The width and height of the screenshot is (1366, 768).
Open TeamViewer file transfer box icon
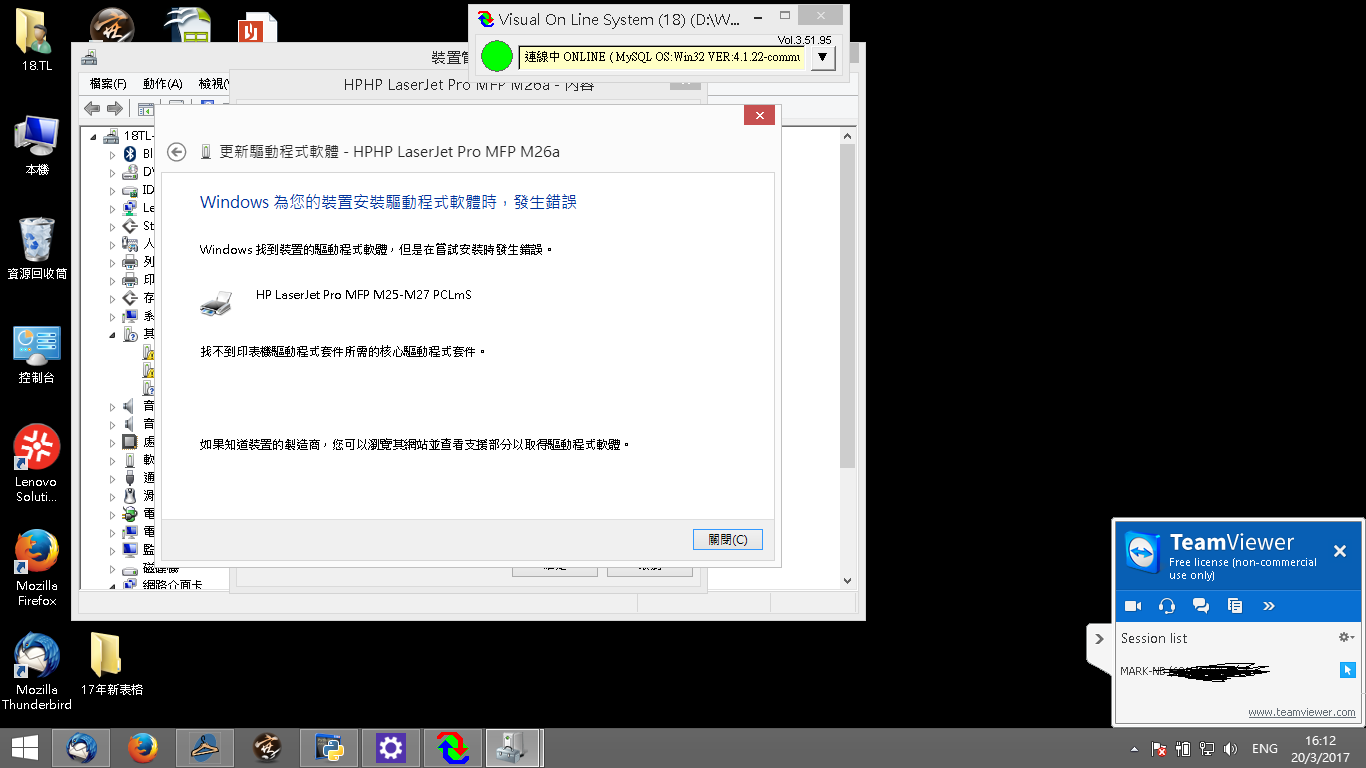[x=1235, y=606]
